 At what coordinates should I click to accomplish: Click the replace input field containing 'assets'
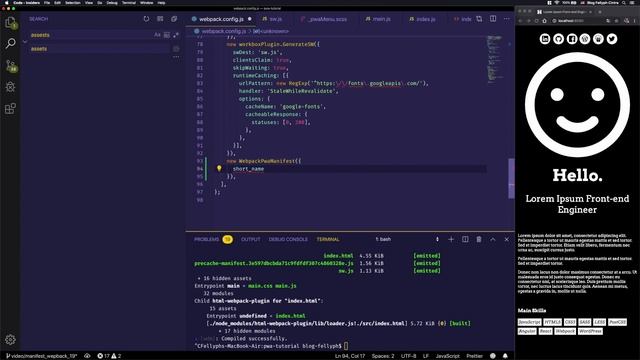[x=99, y=49]
